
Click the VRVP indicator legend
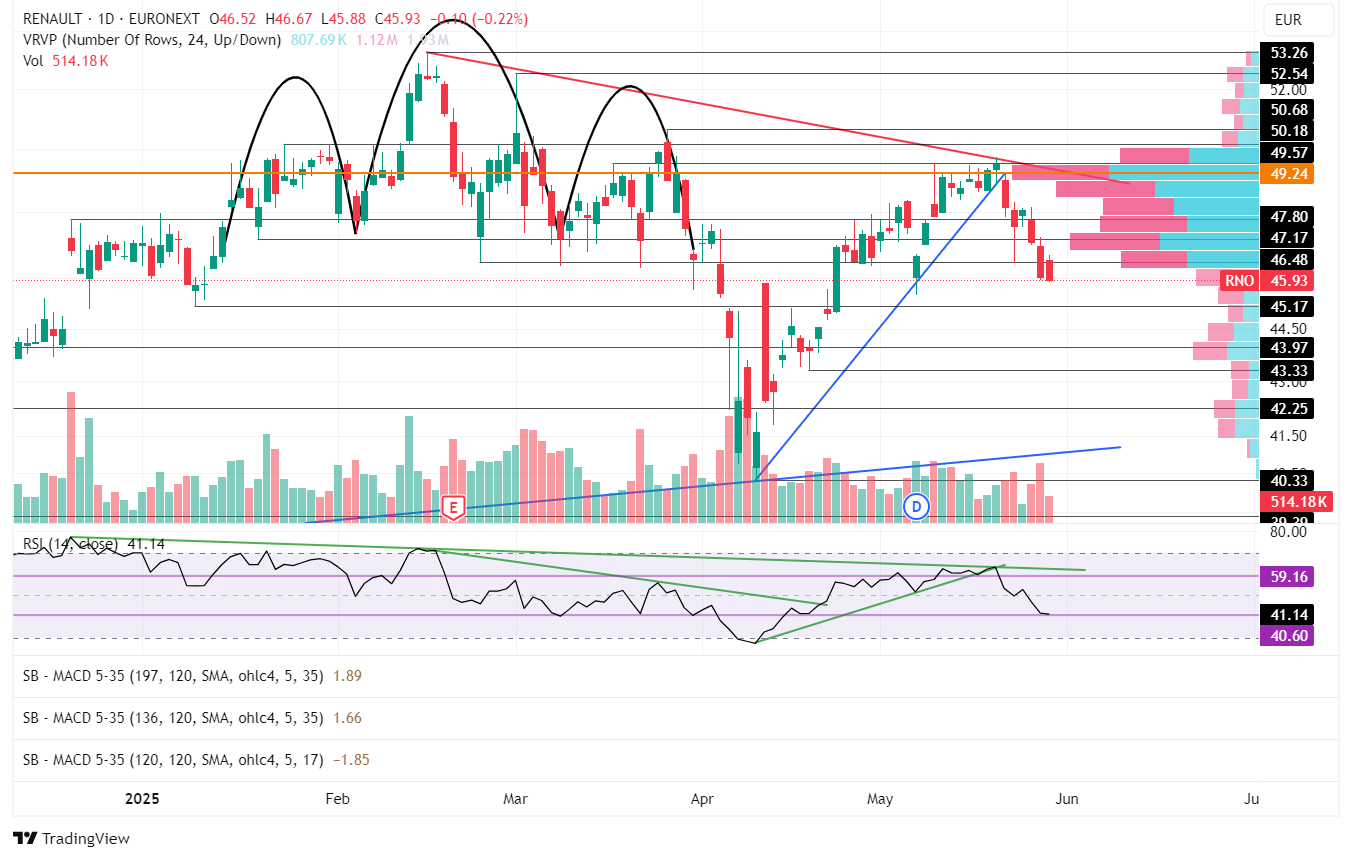click(153, 40)
